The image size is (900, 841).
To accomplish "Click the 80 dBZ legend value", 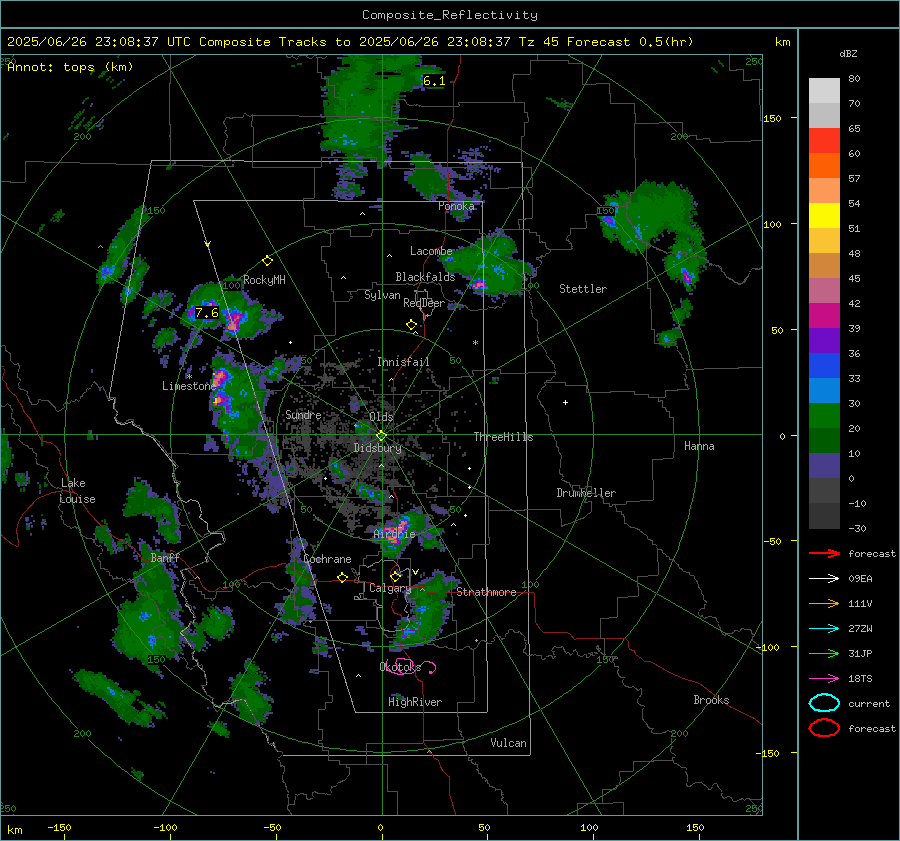I will click(854, 79).
